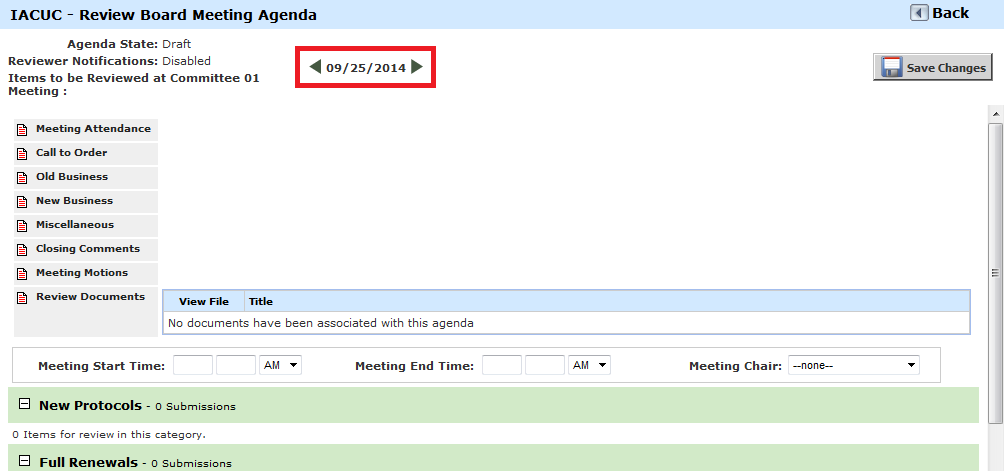Select the Call to Order label
The height and width of the screenshot is (471, 1004).
pos(72,152)
